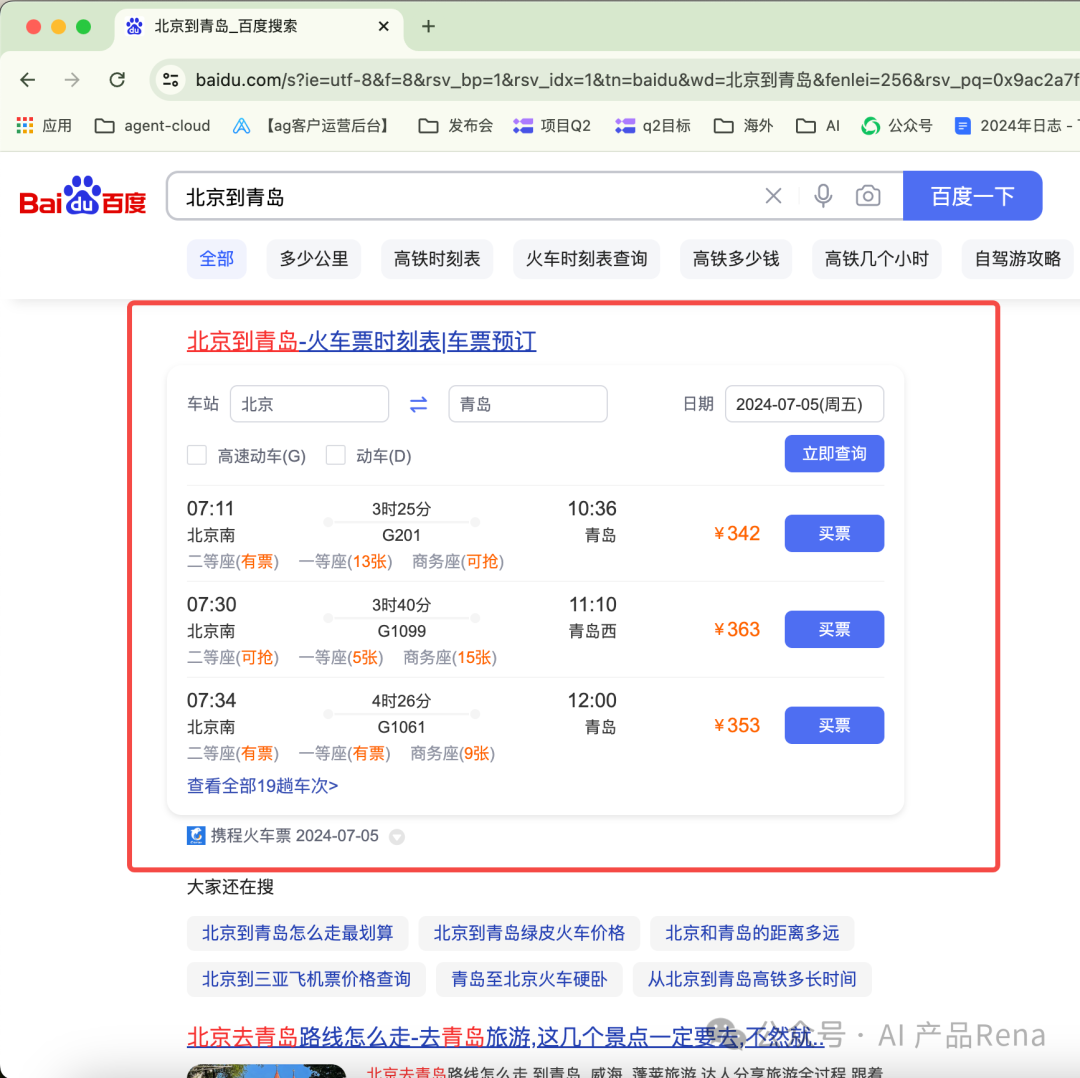1080x1078 pixels.
Task: Enable the 高速动车(G) checkbox
Action: (197, 454)
